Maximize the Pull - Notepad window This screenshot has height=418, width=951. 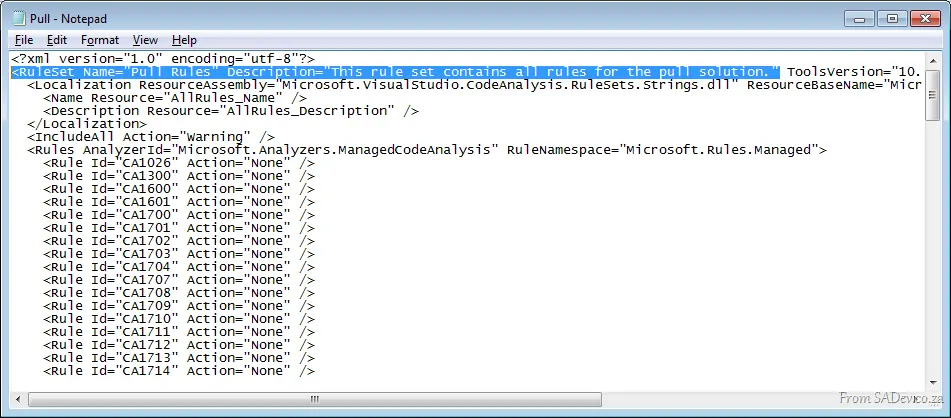(x=892, y=19)
